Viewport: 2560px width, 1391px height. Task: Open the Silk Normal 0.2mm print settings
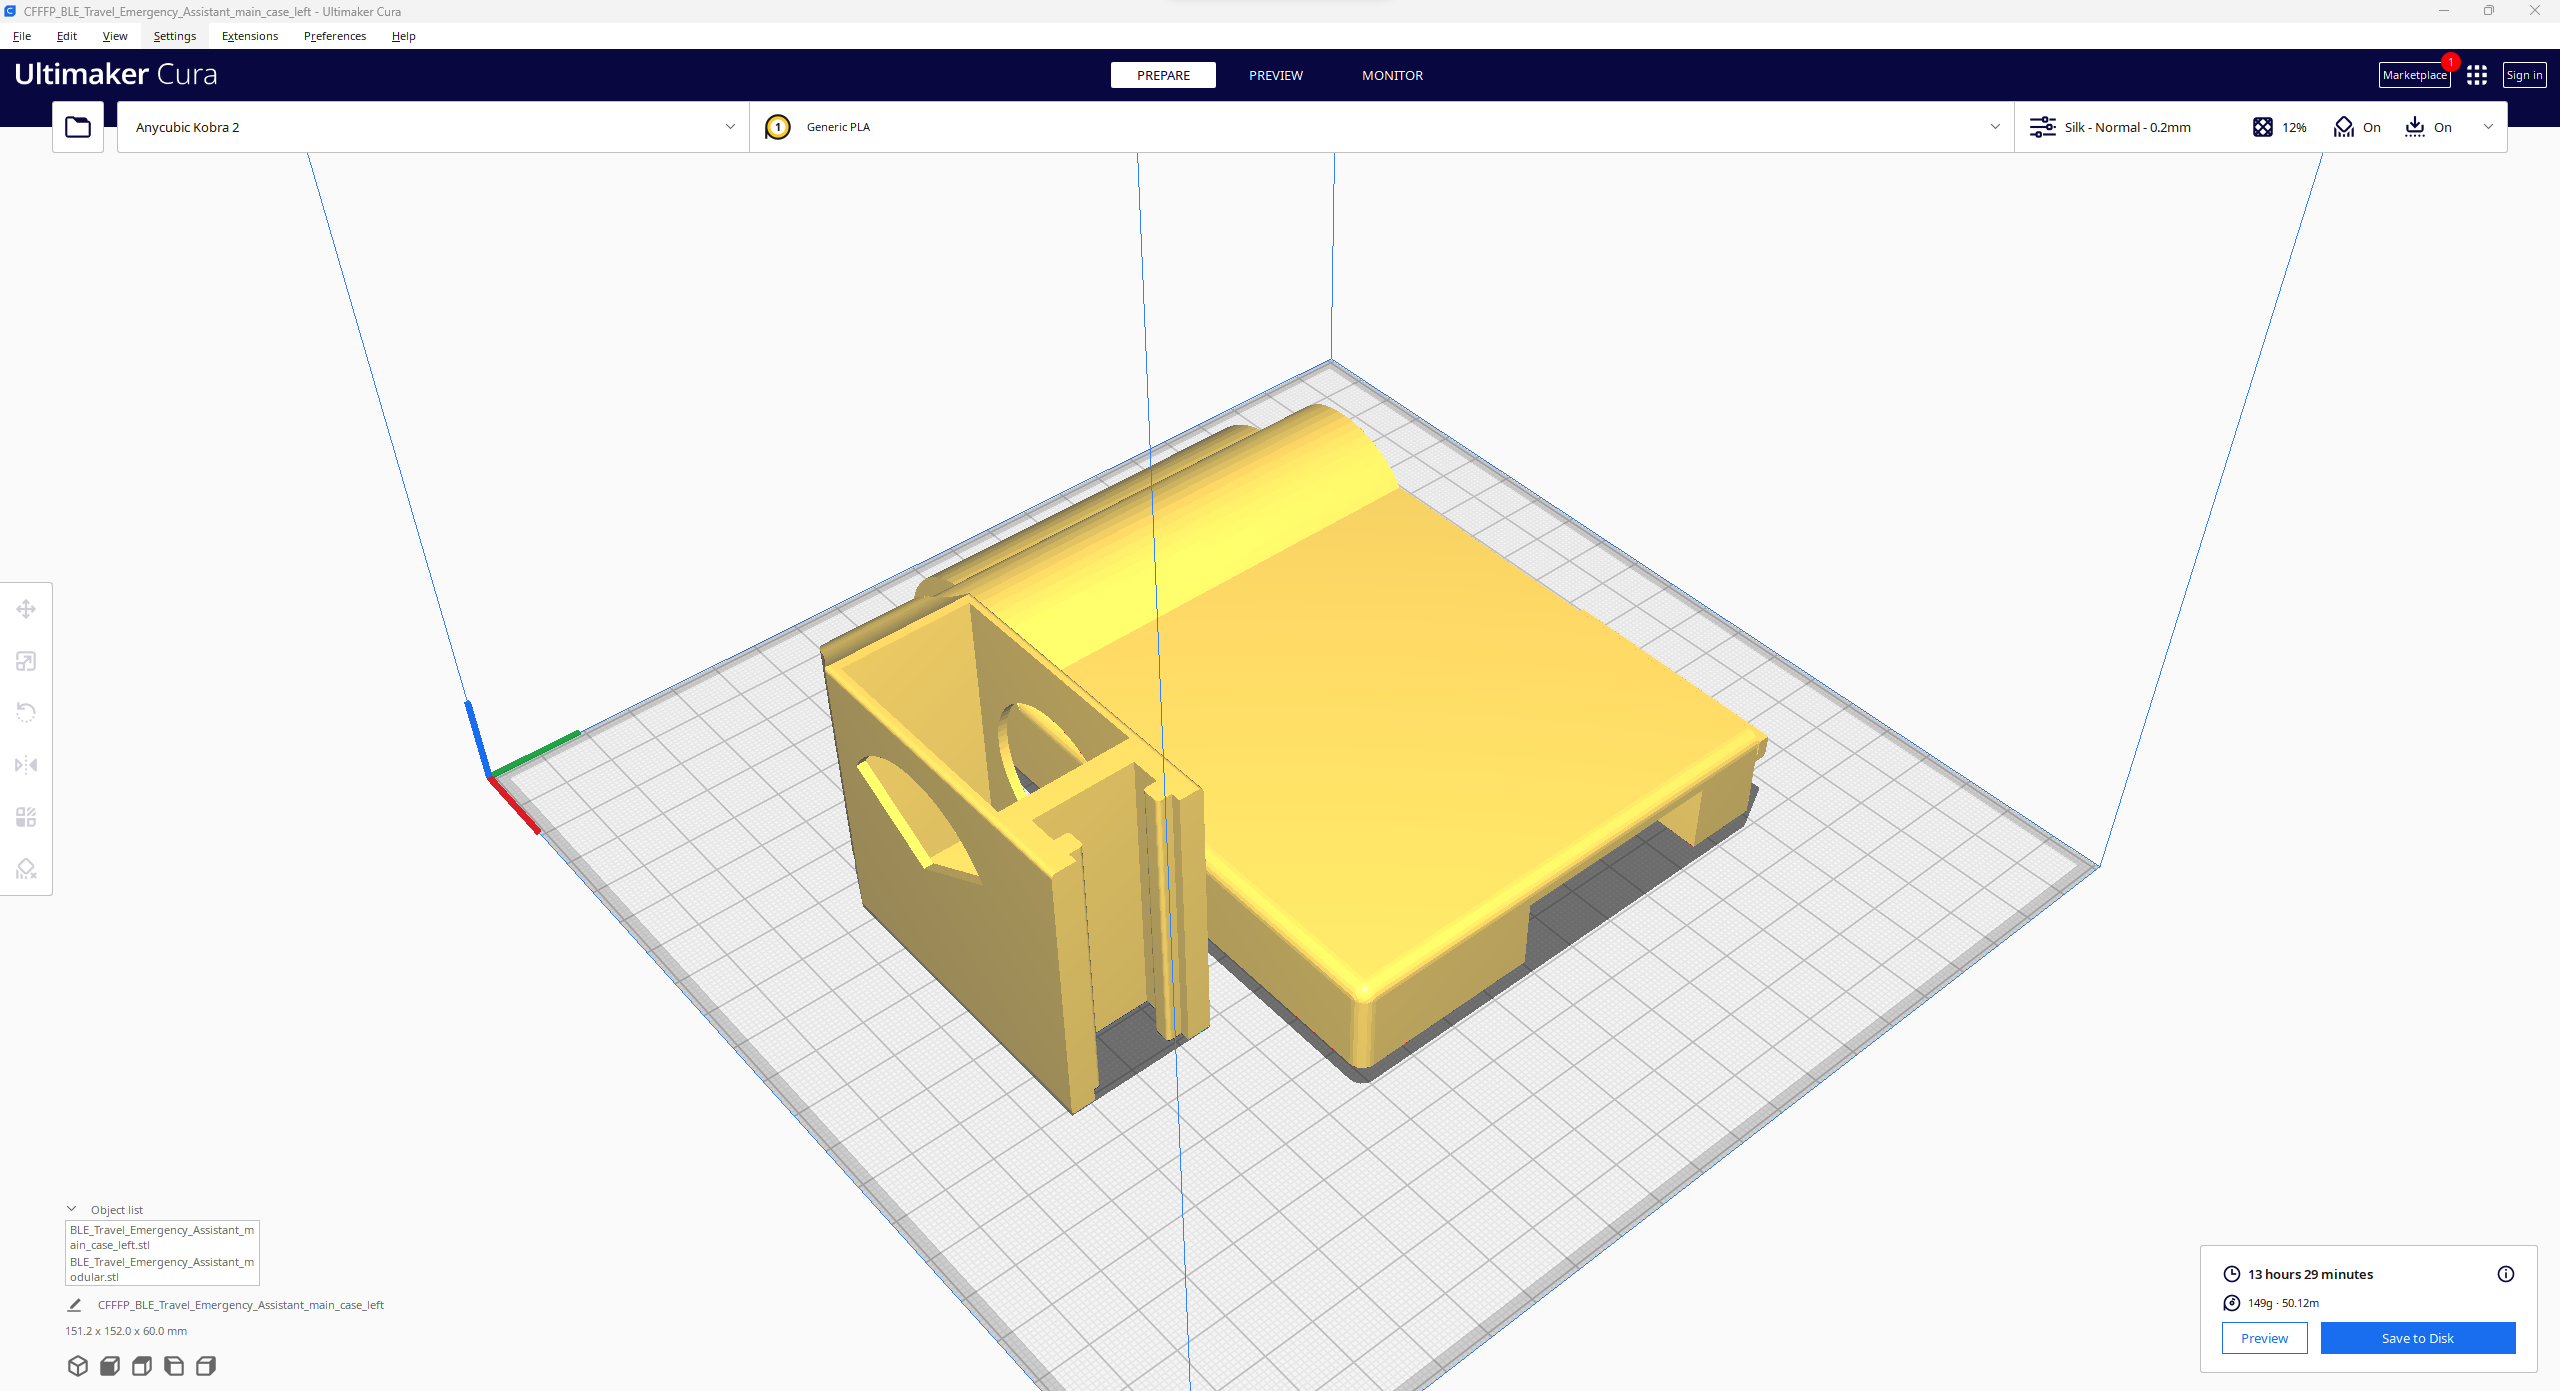point(2126,127)
